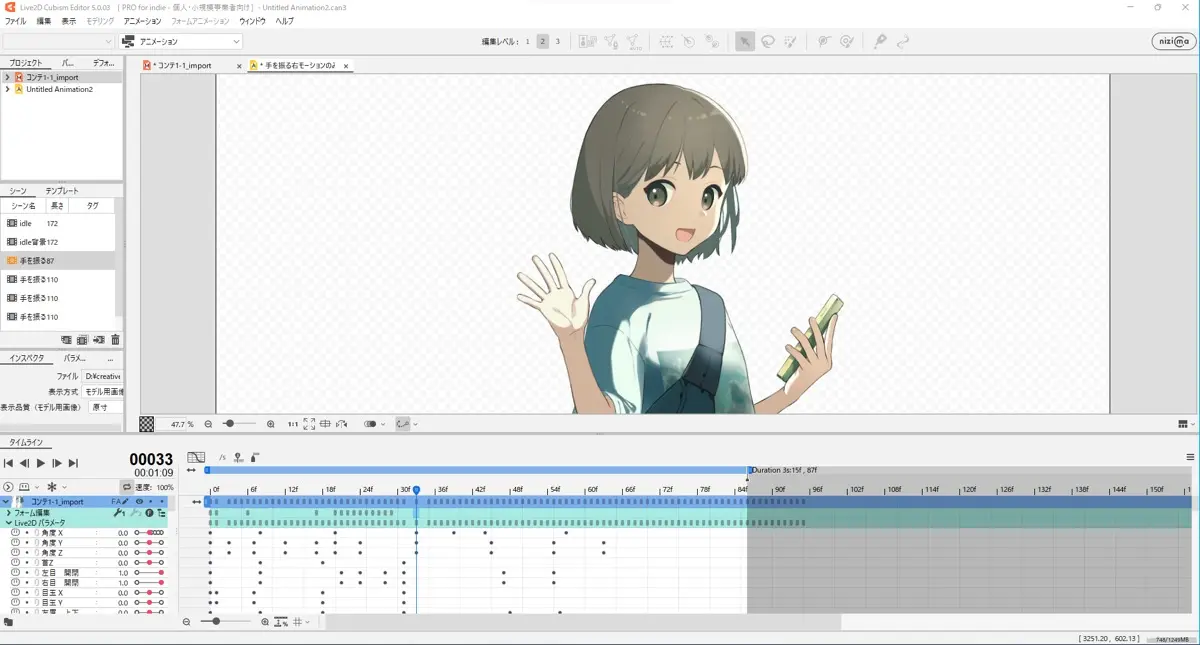Jump to the last frame
Image resolution: width=1200 pixels, height=645 pixels.
pyautogui.click(x=73, y=463)
